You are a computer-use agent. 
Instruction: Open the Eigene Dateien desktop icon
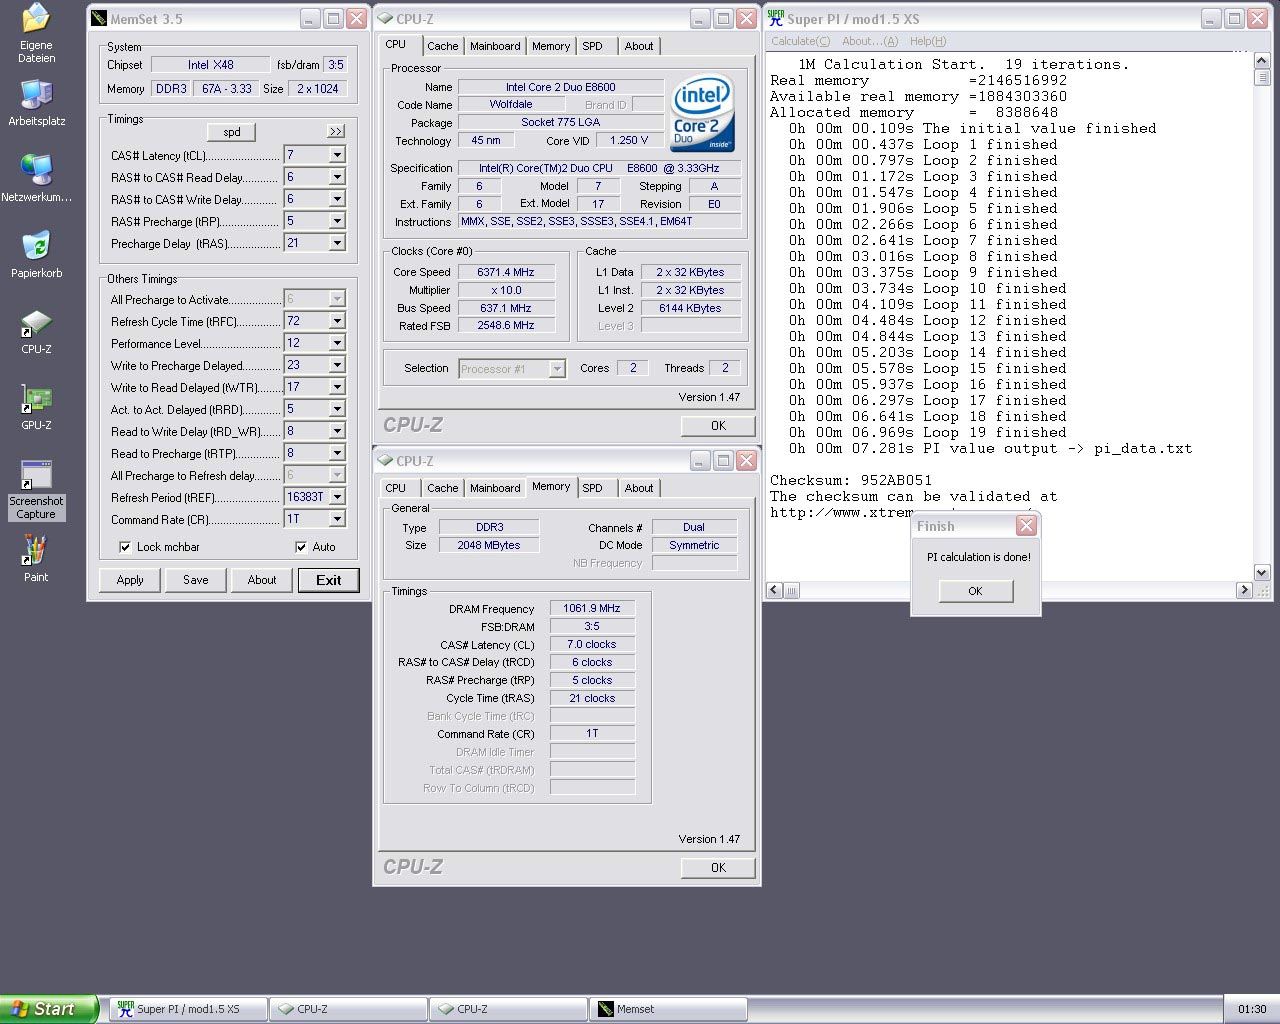click(36, 32)
